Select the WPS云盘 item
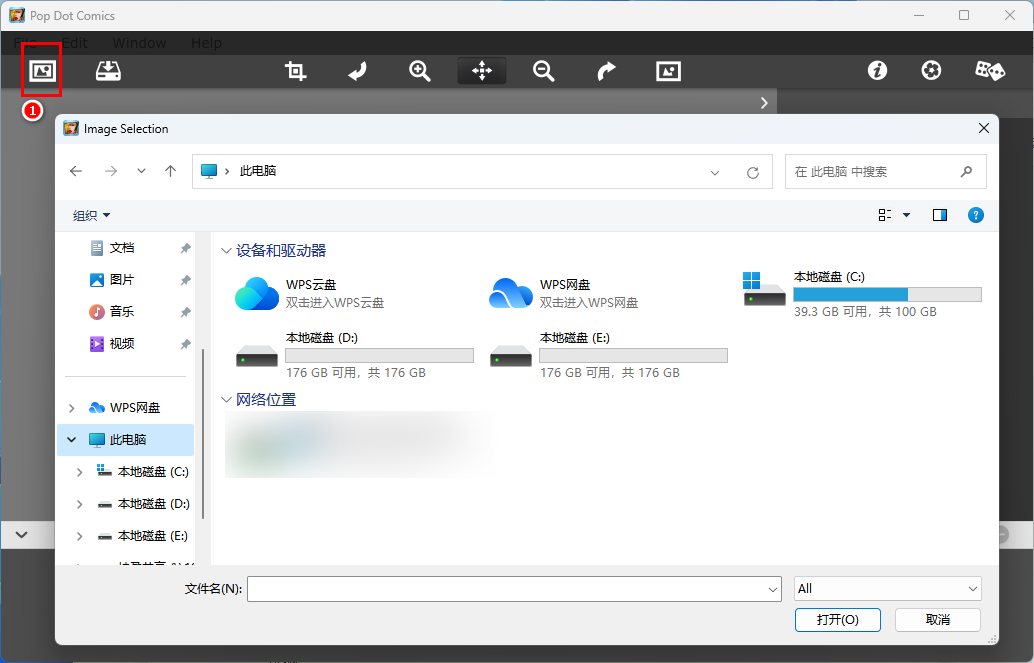The image size is (1034, 663). 310,294
